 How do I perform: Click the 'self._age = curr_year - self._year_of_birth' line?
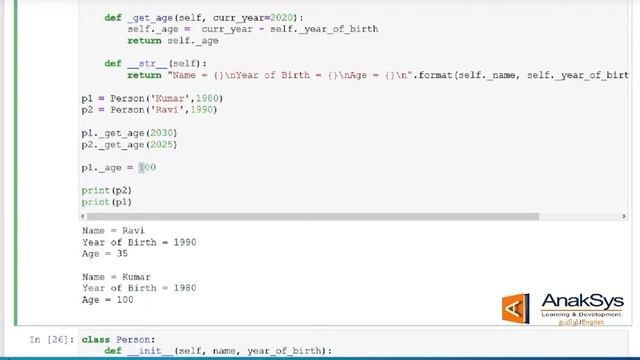pos(253,29)
